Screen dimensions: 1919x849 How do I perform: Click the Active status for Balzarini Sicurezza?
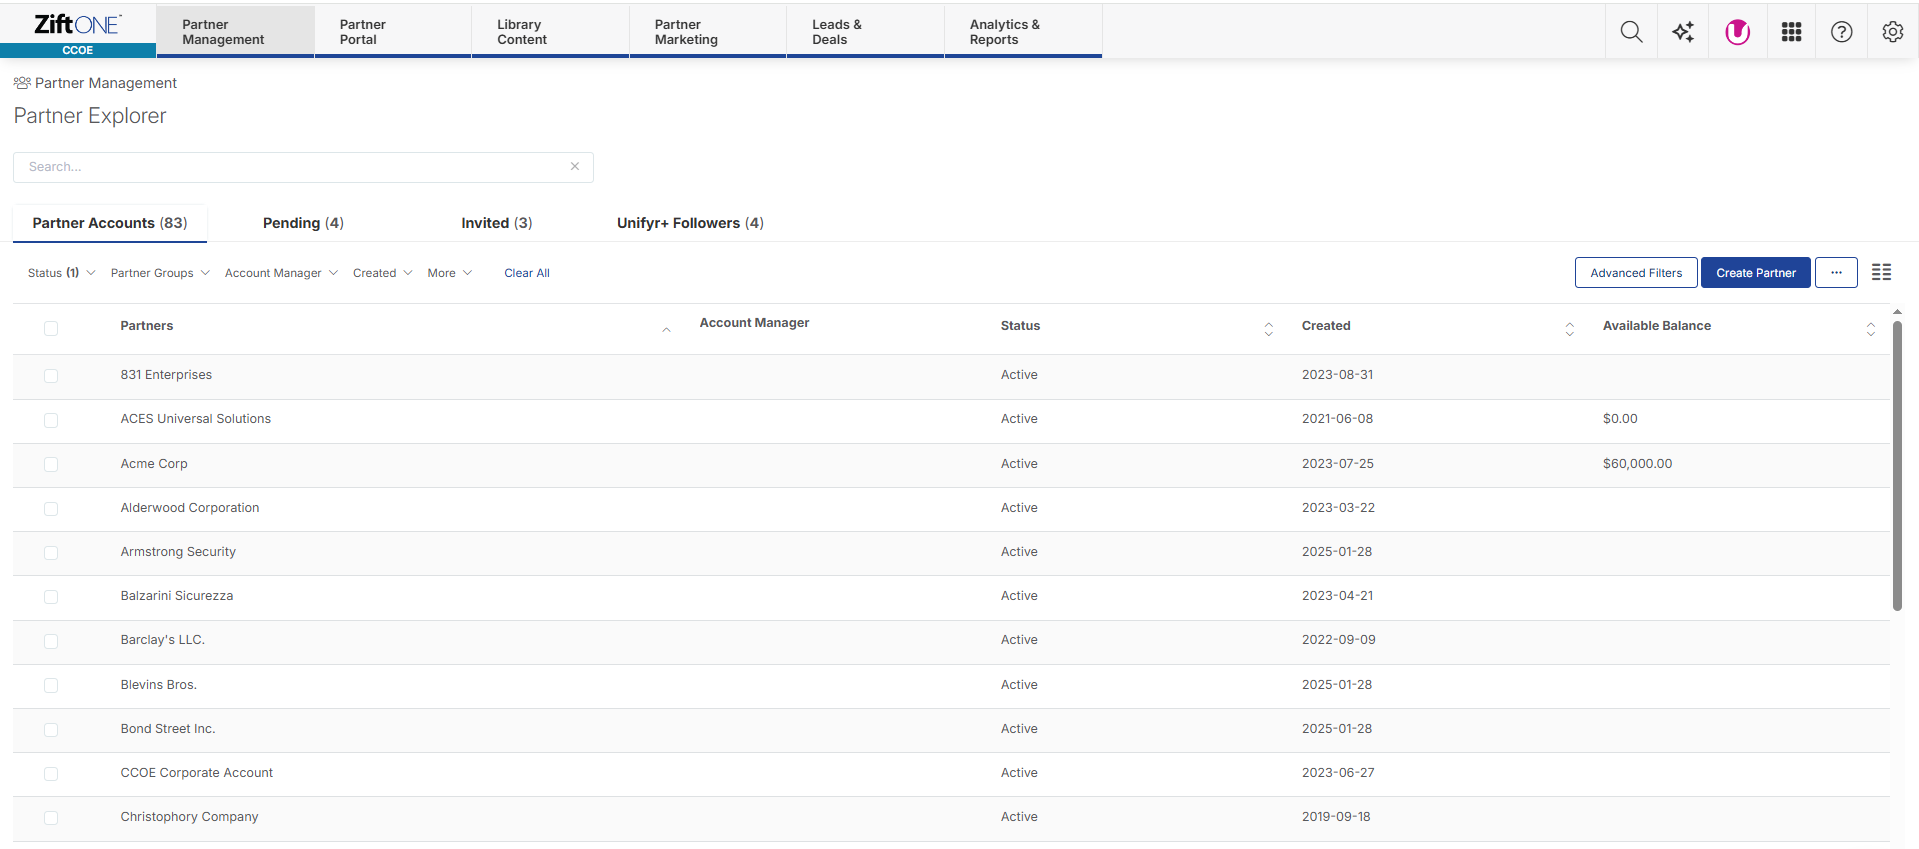(x=1019, y=596)
